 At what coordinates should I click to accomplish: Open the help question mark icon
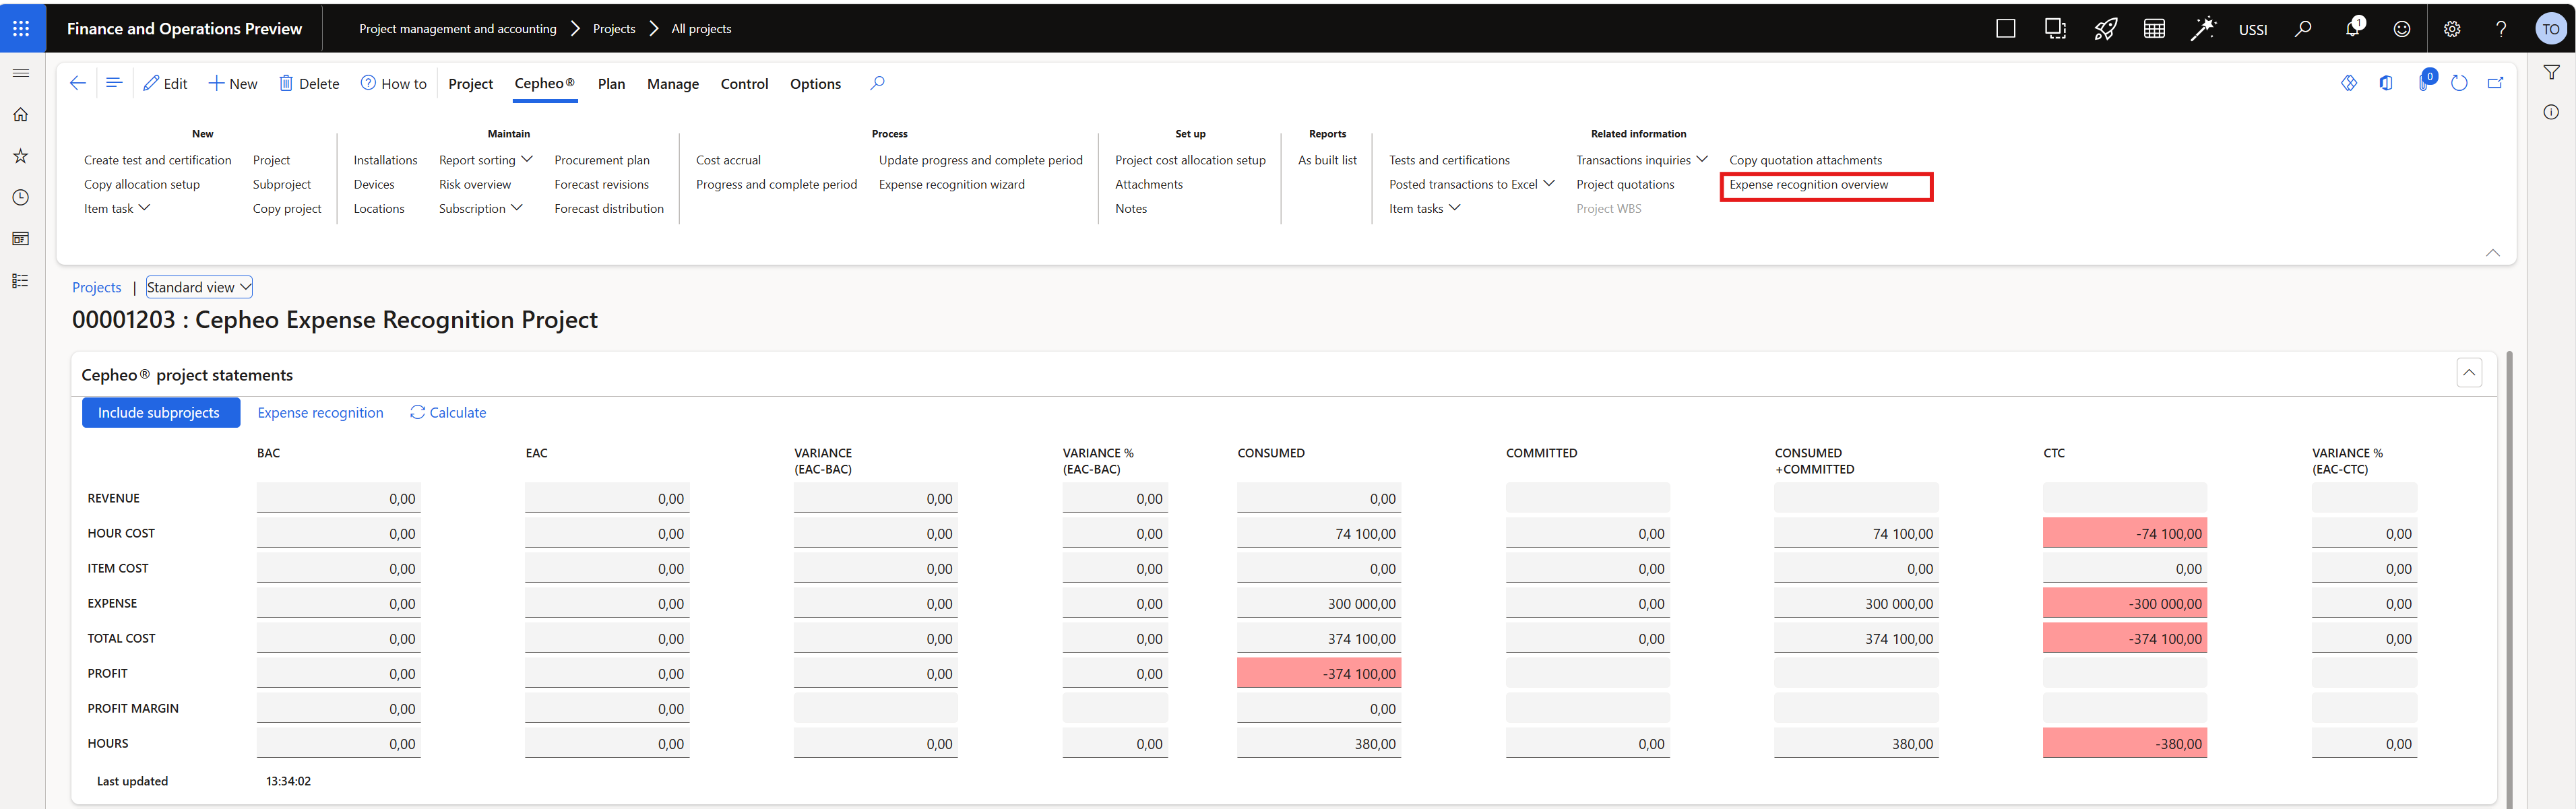point(2501,28)
